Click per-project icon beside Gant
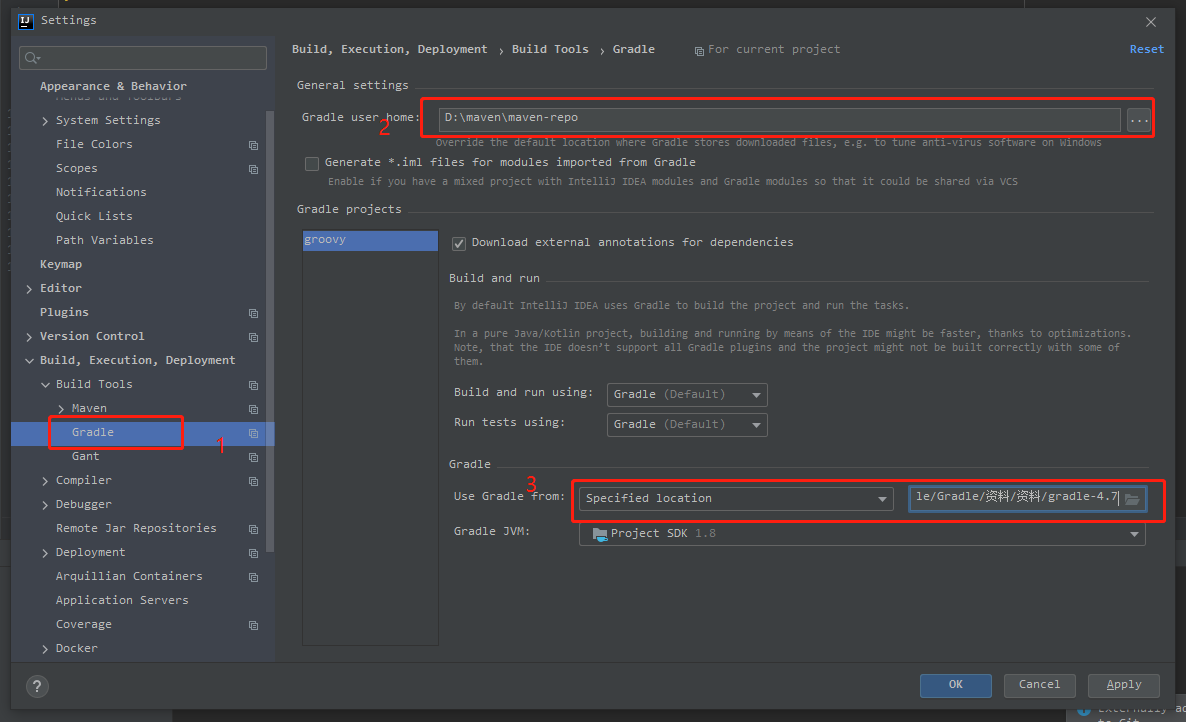Image resolution: width=1186 pixels, height=722 pixels. pos(253,457)
